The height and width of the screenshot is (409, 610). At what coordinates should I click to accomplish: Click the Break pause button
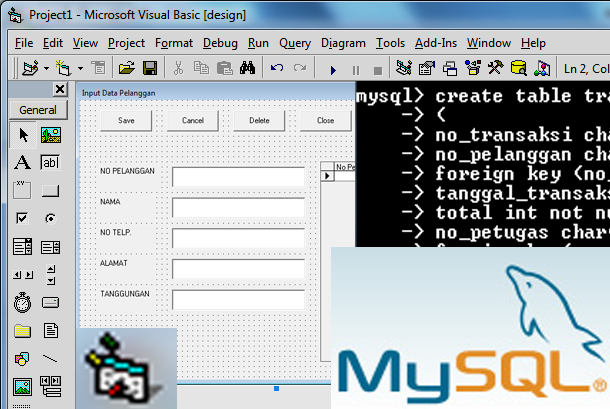point(356,70)
